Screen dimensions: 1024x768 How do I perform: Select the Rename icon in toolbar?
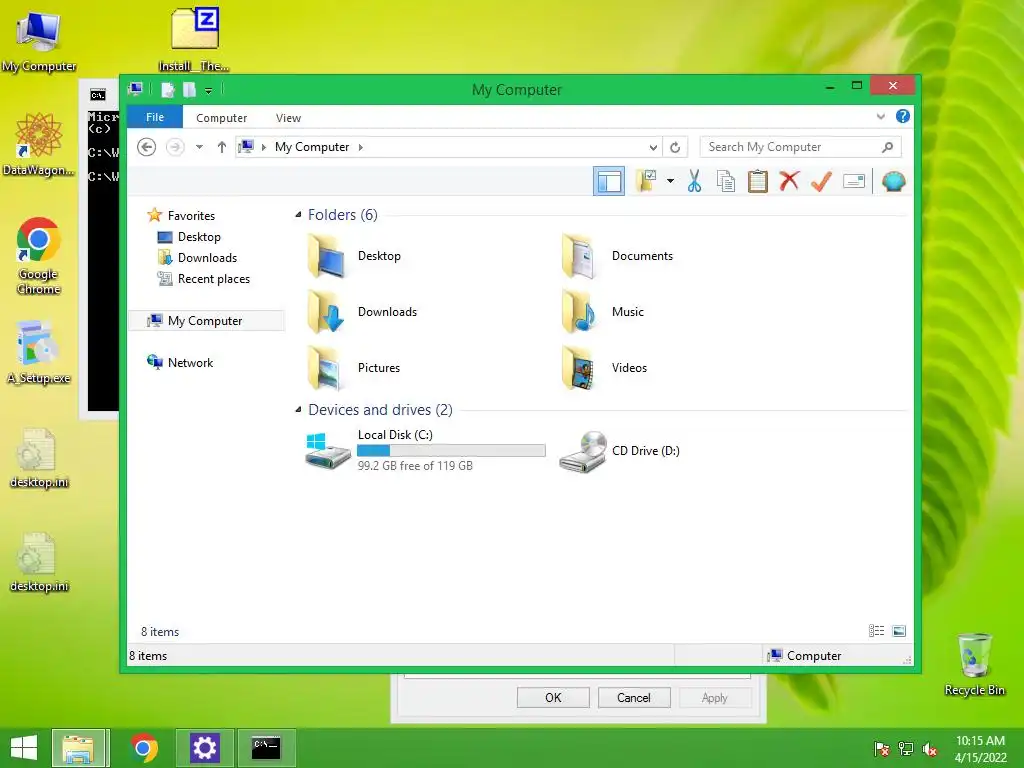tap(854, 181)
